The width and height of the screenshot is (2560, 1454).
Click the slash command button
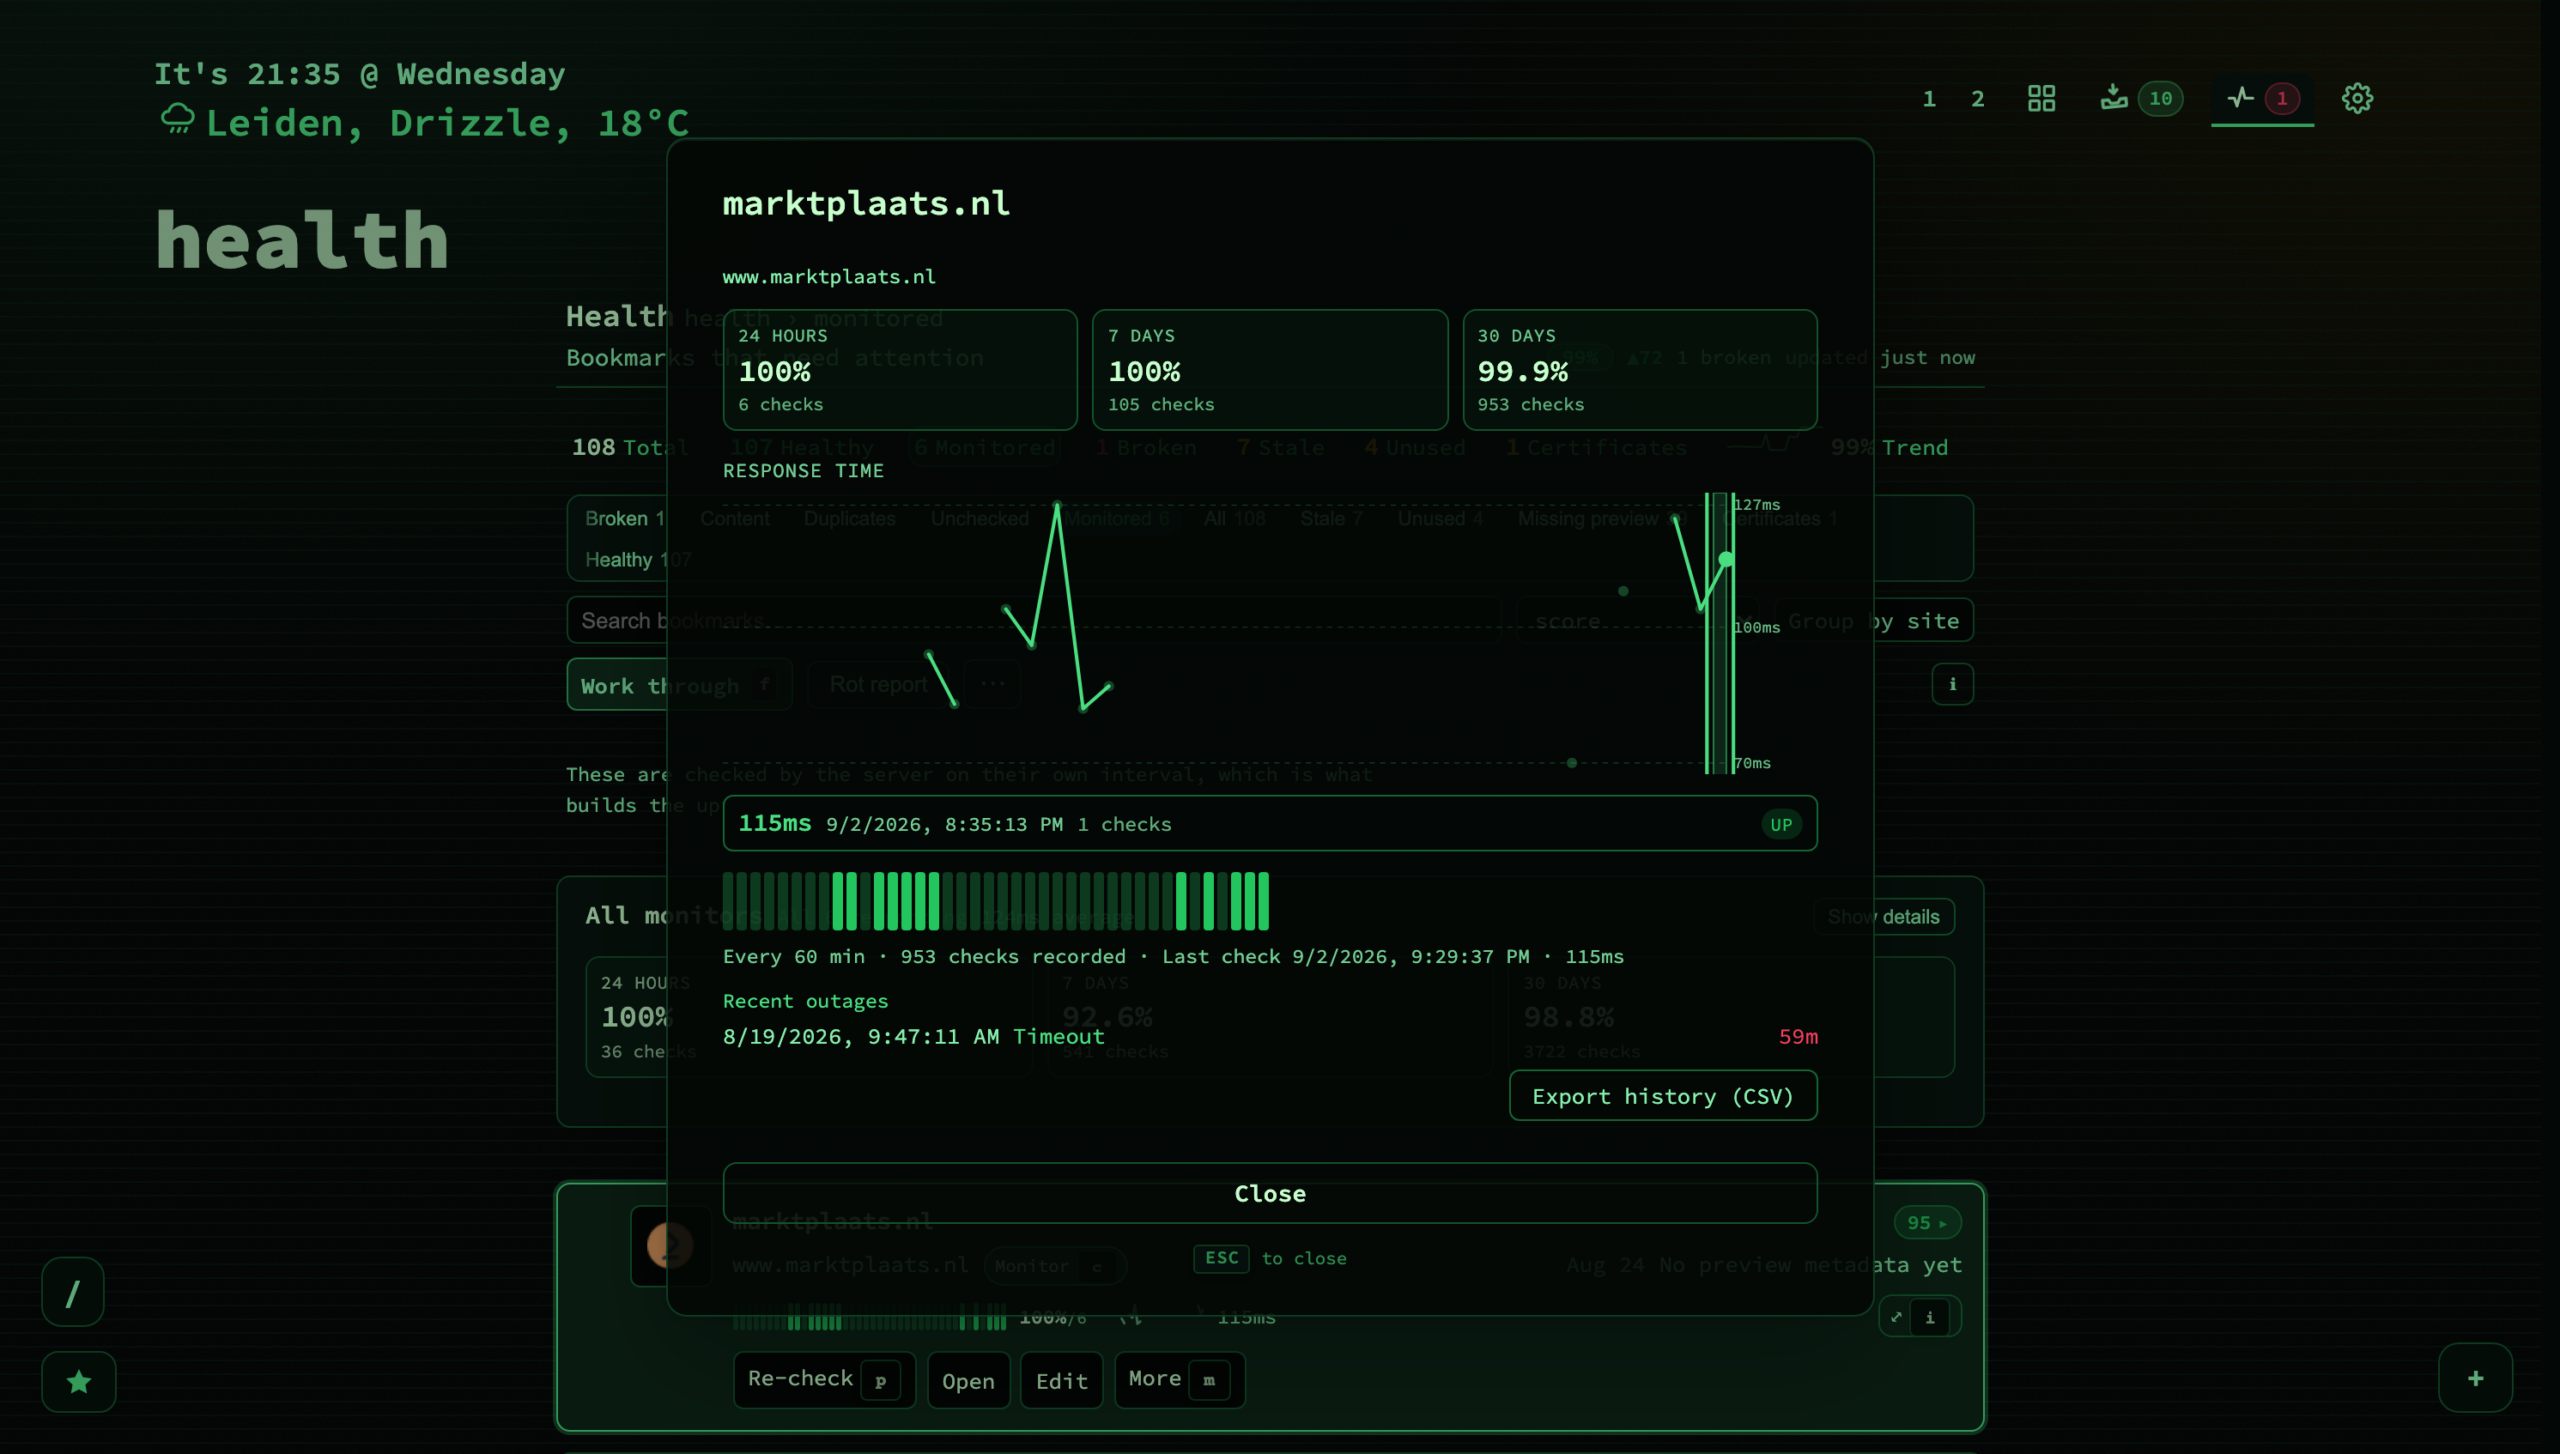point(73,1293)
